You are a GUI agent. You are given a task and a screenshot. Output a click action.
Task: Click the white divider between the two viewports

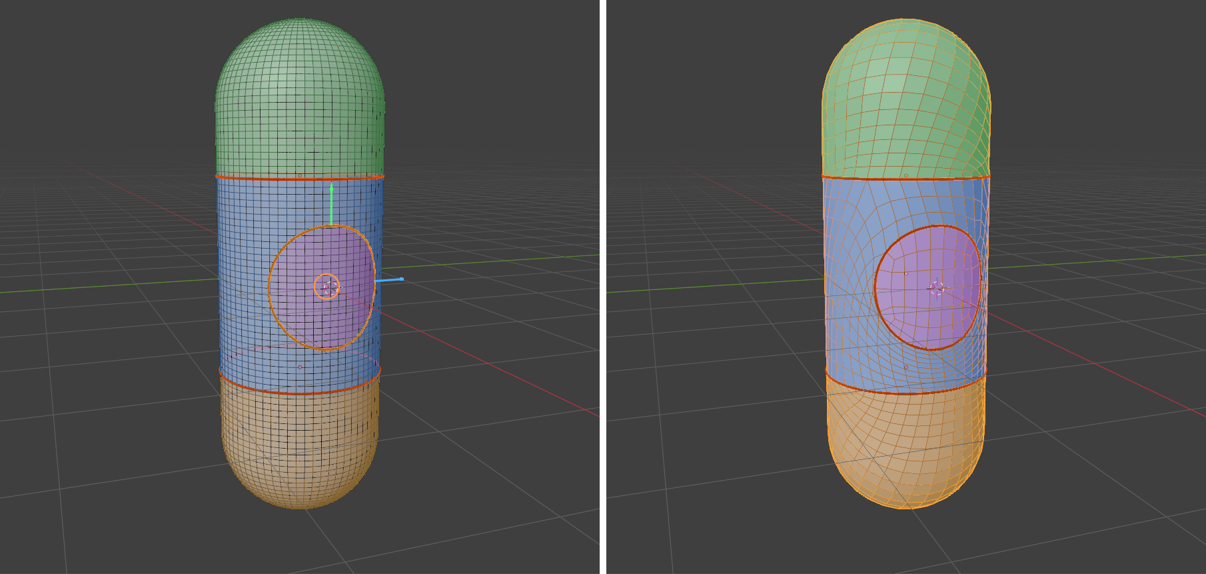(603, 287)
